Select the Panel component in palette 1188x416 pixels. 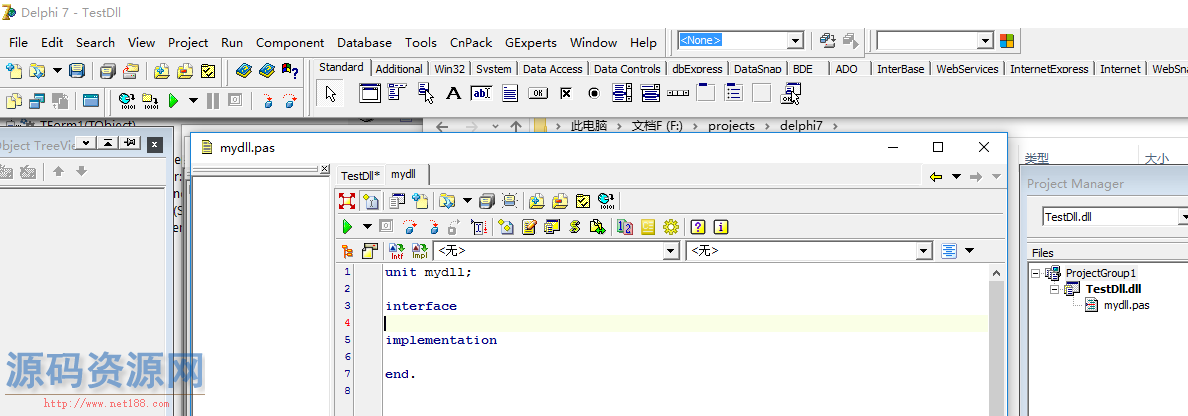tap(762, 93)
